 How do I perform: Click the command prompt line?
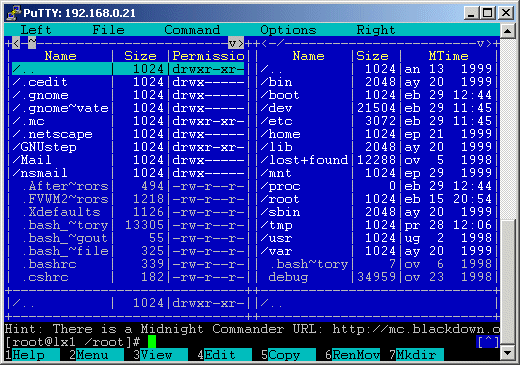pos(240,342)
